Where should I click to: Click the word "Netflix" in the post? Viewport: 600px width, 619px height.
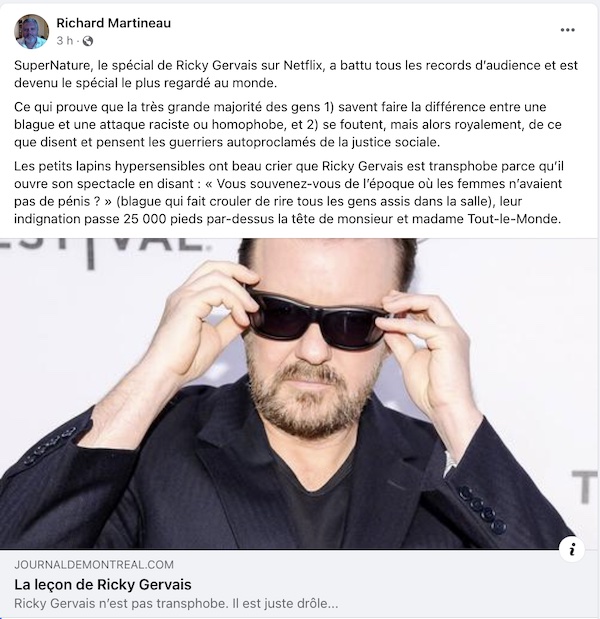[304, 65]
